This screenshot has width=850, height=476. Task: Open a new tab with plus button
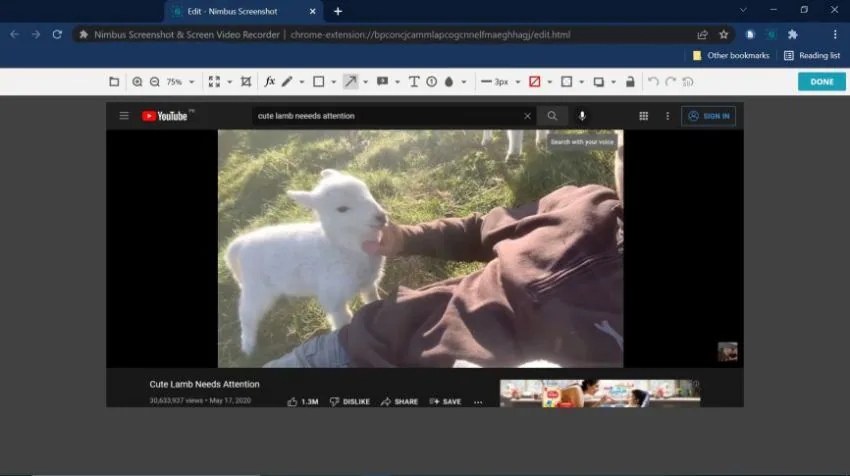[x=338, y=11]
